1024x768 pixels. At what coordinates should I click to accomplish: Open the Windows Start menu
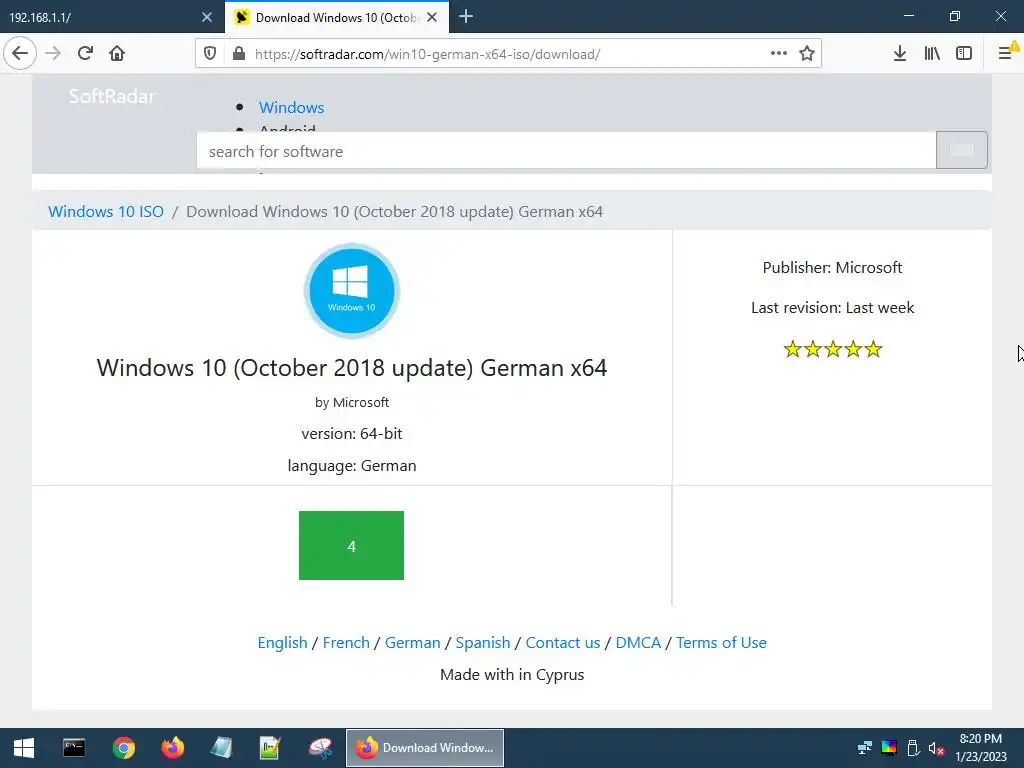click(x=24, y=748)
